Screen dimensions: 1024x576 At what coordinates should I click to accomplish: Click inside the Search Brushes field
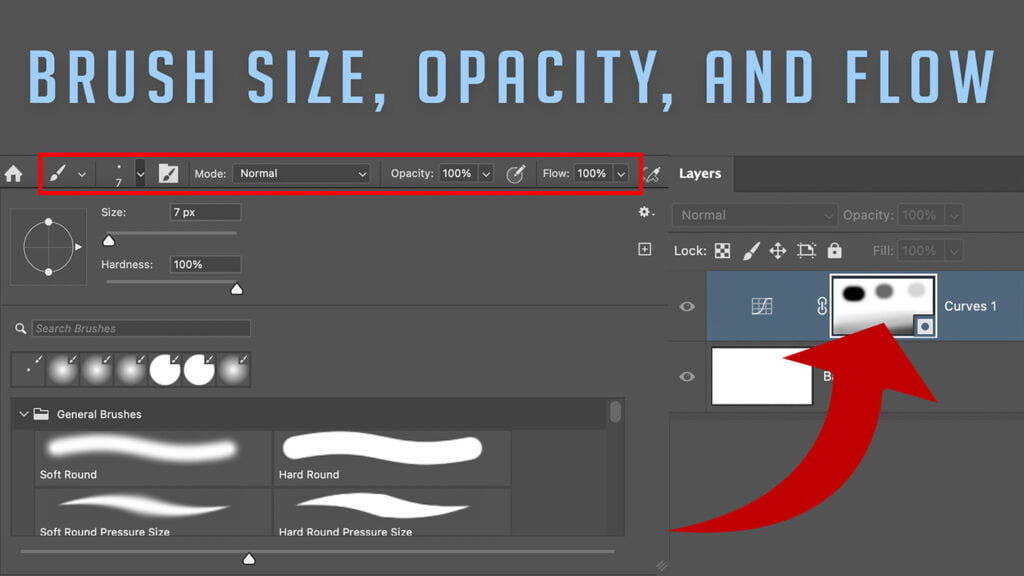pyautogui.click(x=140, y=328)
